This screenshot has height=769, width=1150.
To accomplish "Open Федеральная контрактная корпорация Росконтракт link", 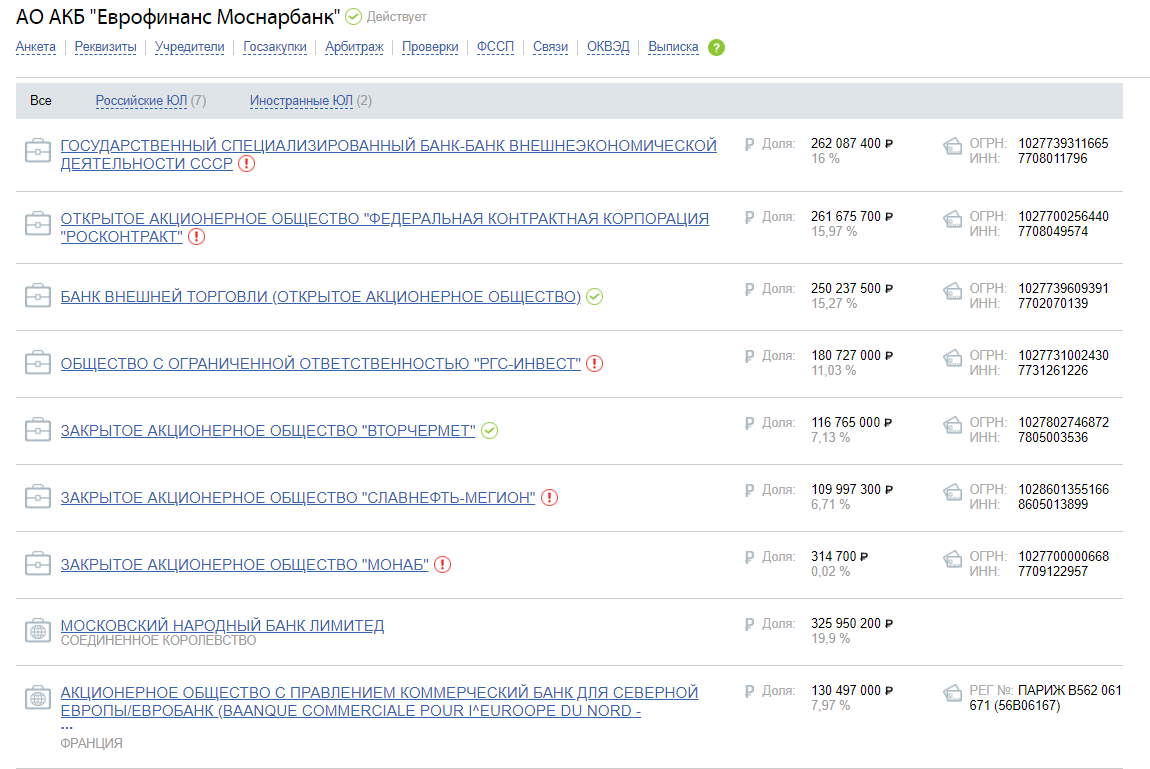I will tap(384, 227).
